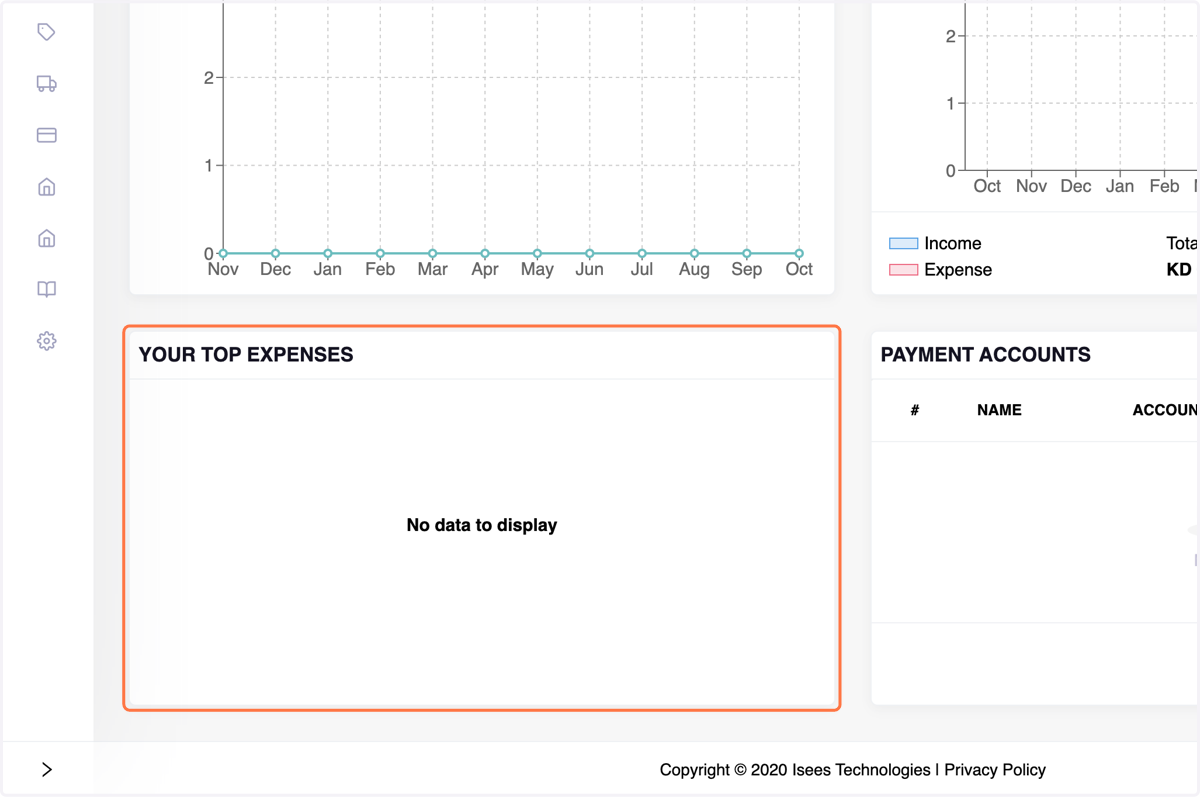Click the Jul data point on teal line
Image resolution: width=1200 pixels, height=797 pixels.
642,254
